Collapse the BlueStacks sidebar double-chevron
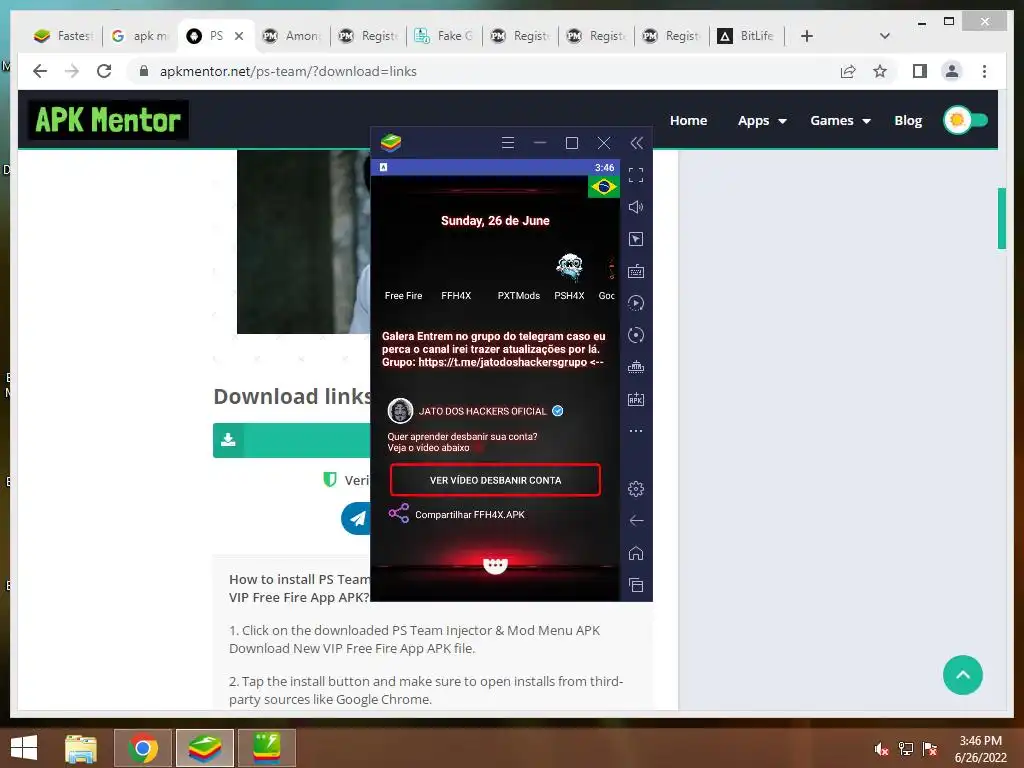This screenshot has height=768, width=1024. click(637, 143)
